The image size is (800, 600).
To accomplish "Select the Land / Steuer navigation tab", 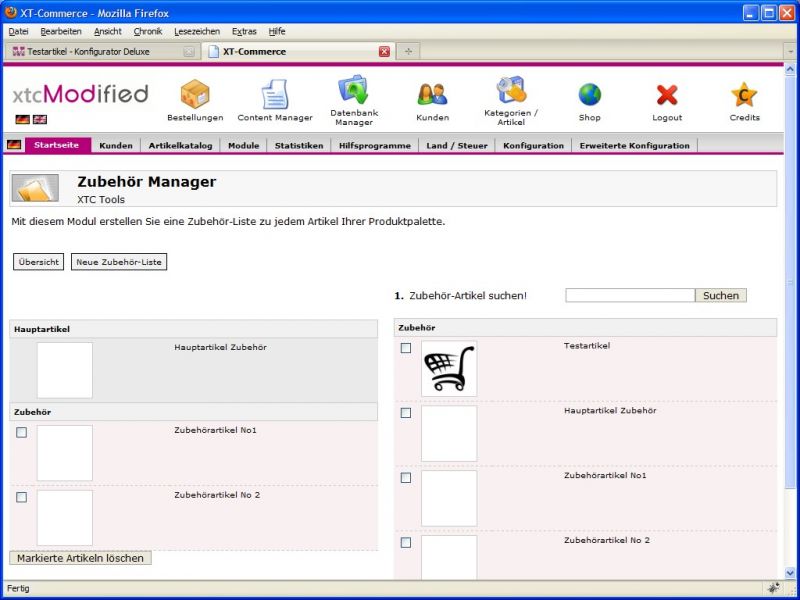I will point(457,145).
